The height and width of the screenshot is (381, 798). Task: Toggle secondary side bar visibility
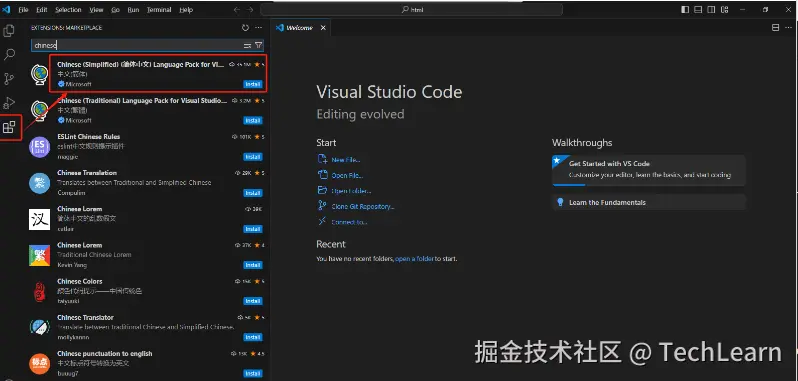(711, 10)
